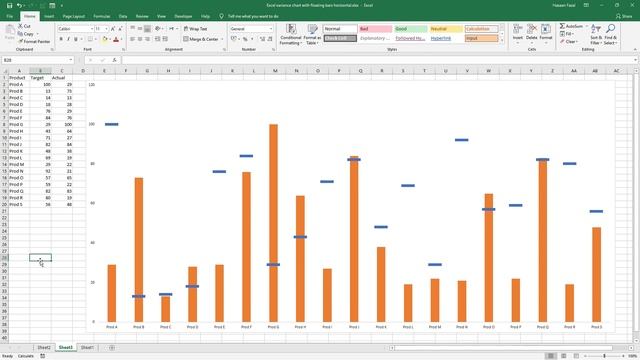This screenshot has height=360, width=640.
Task: Toggle Italic formatting
Action: point(68,39)
